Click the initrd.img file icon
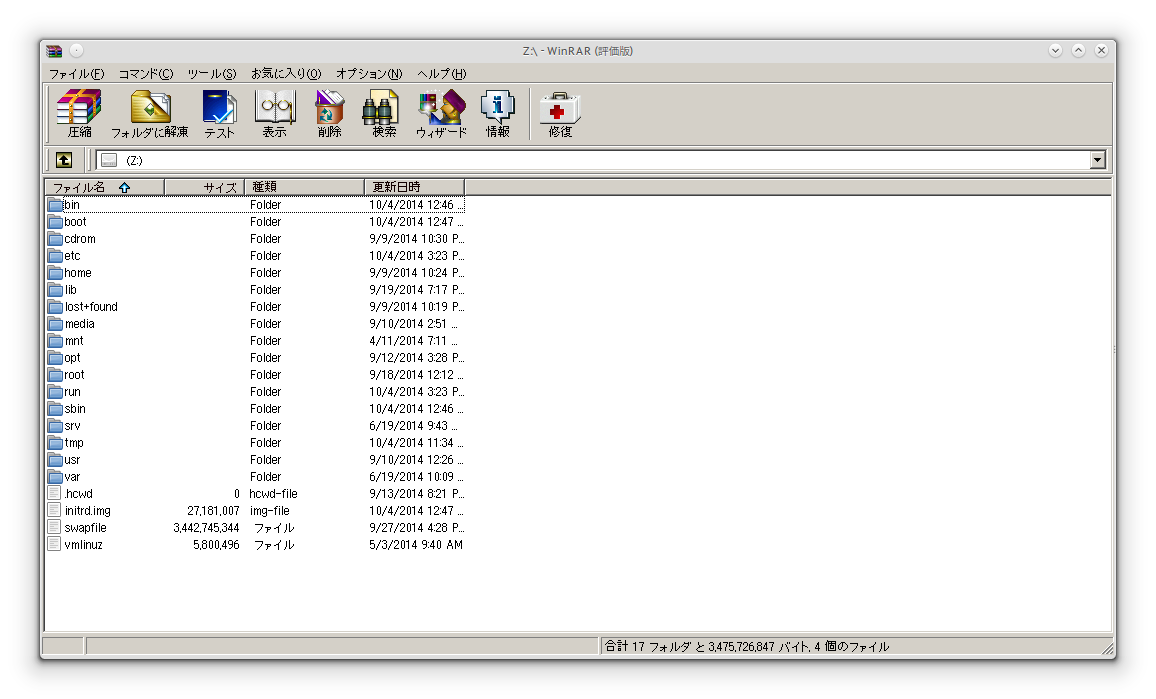Viewport: 1156px width, 699px height. tap(55, 510)
